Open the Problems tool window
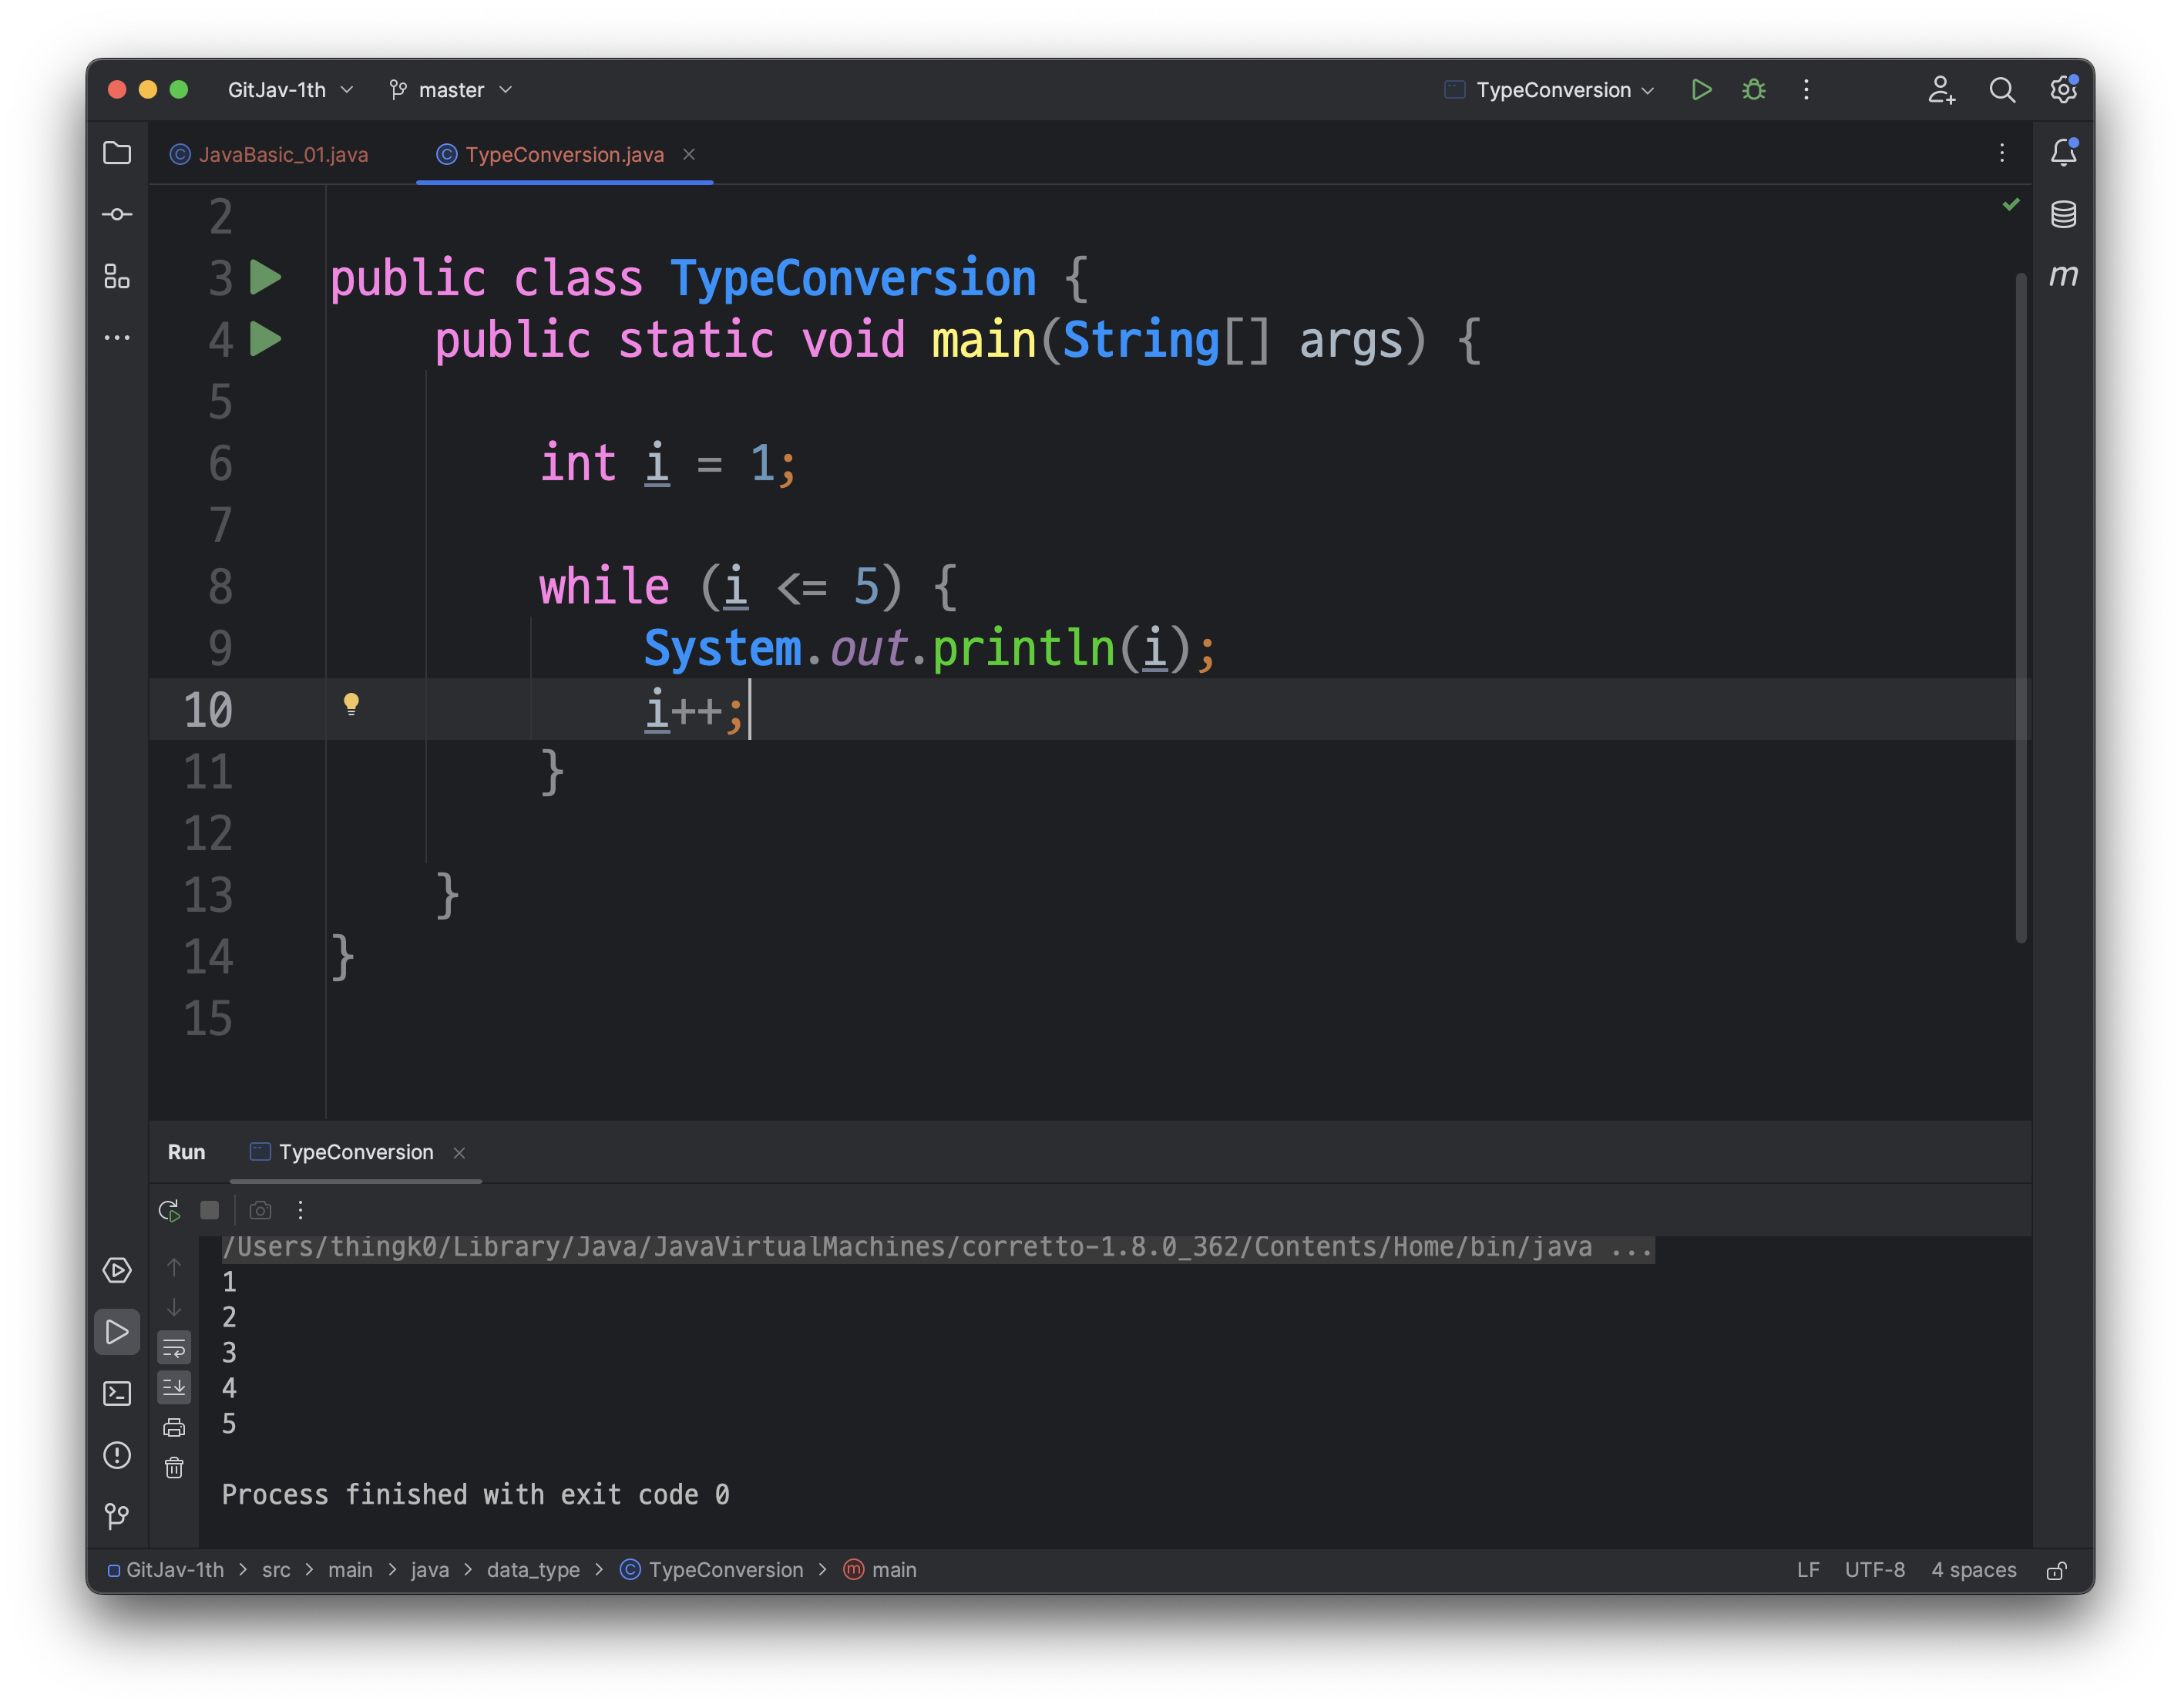 (117, 1455)
